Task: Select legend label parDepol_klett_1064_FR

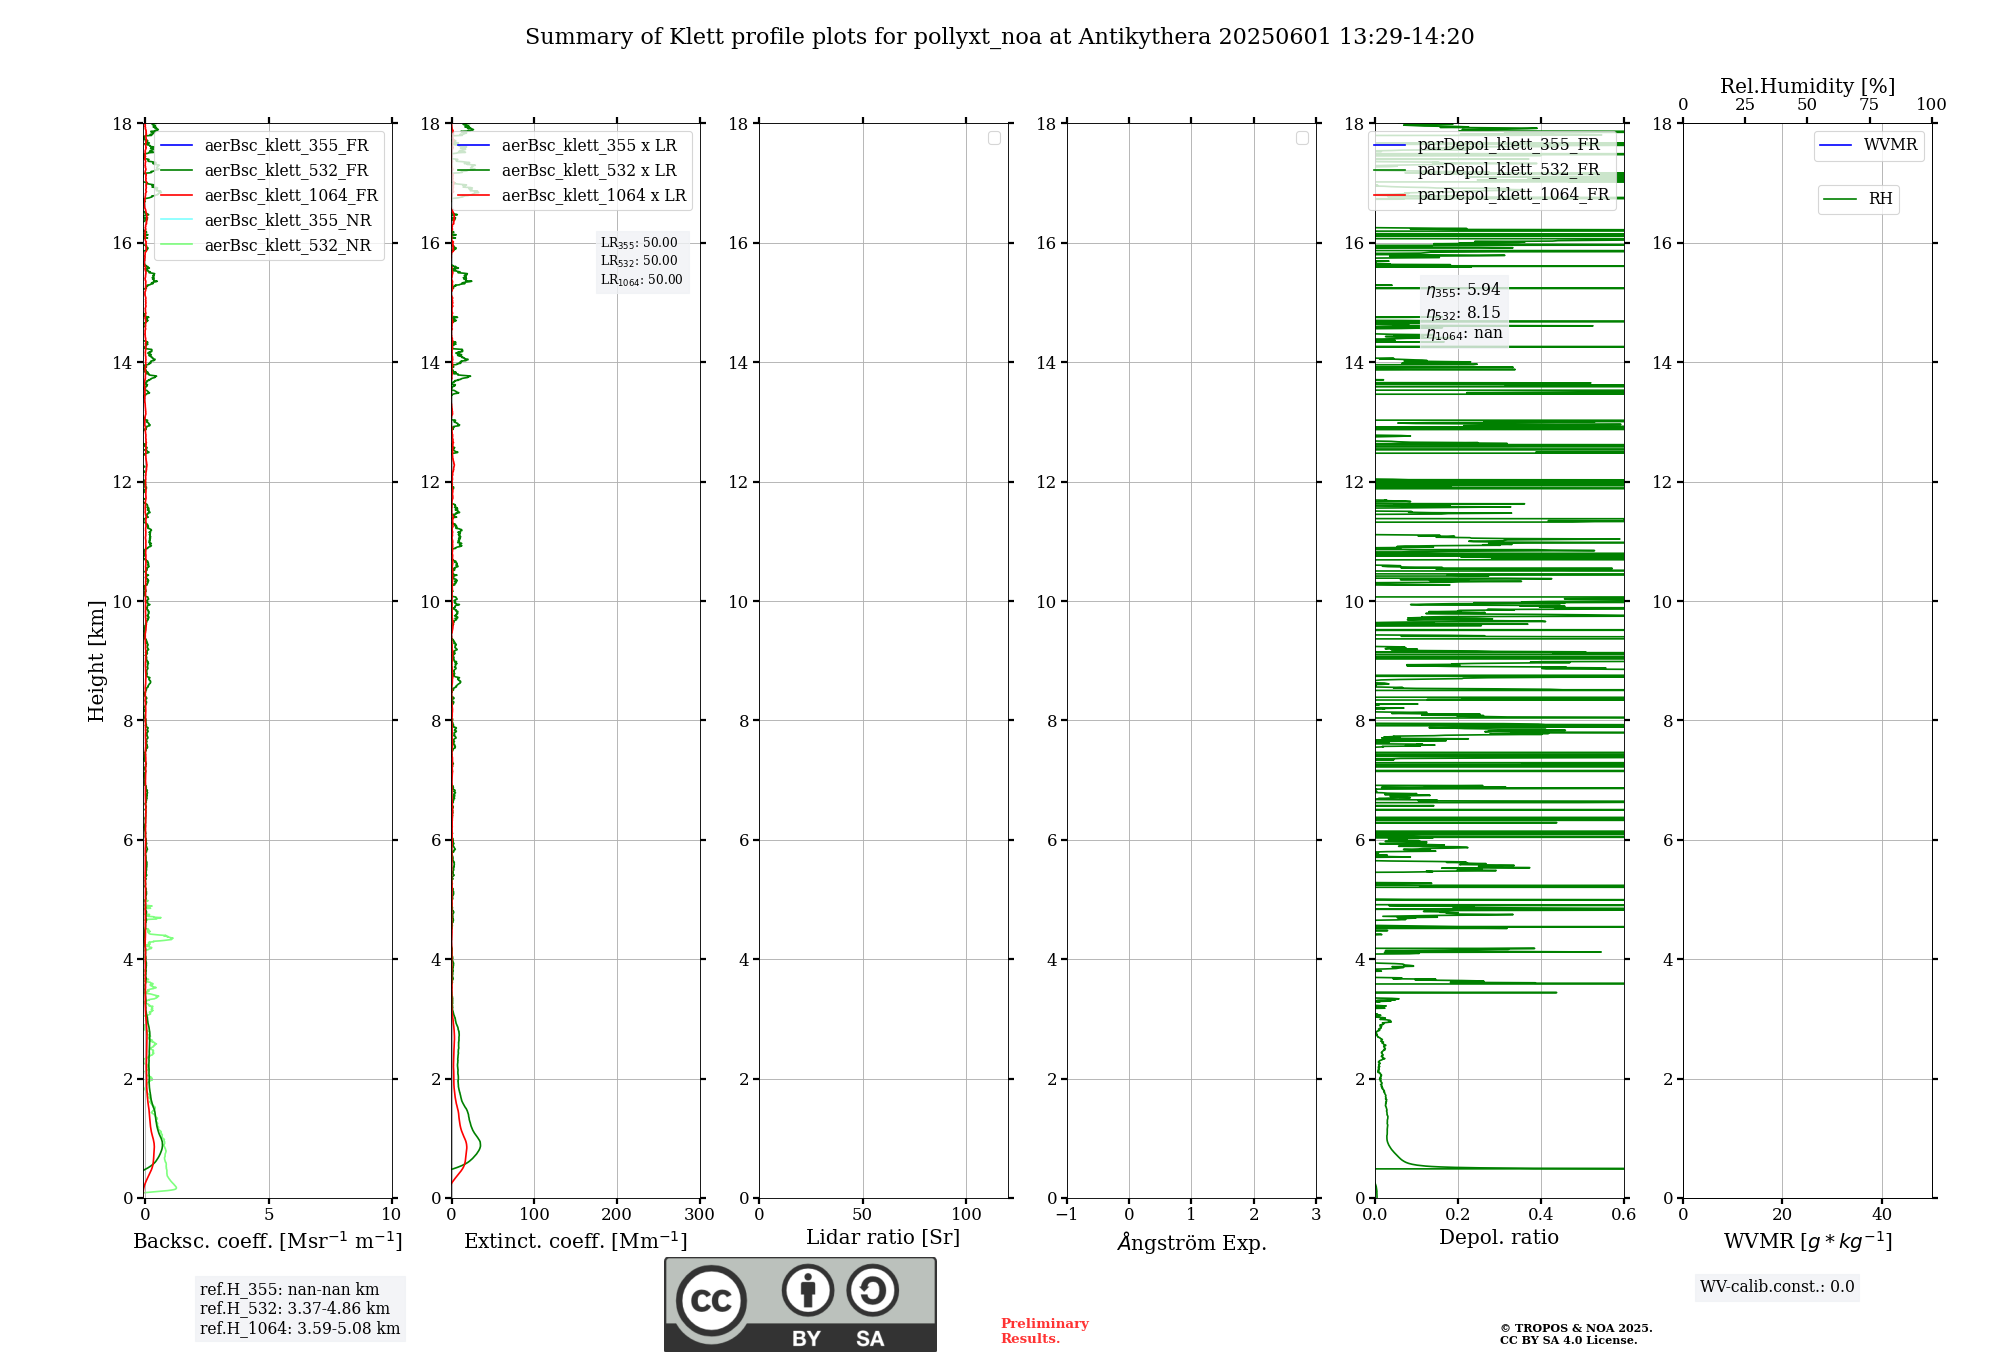Action: [1513, 194]
